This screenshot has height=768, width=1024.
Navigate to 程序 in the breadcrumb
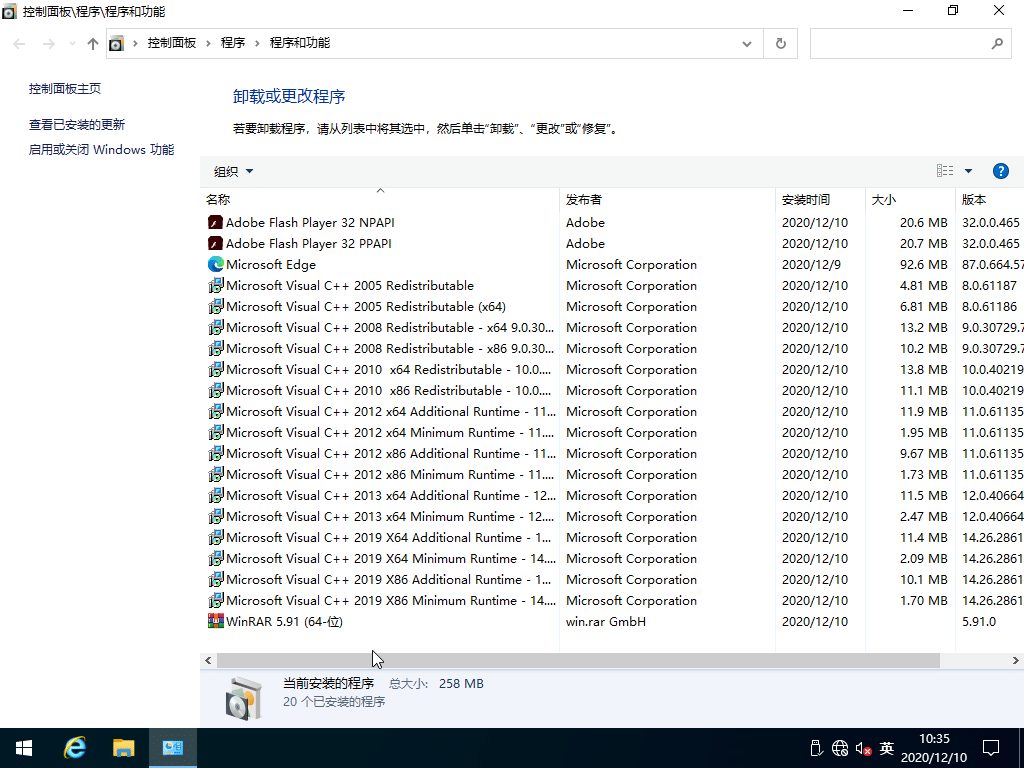[234, 44]
